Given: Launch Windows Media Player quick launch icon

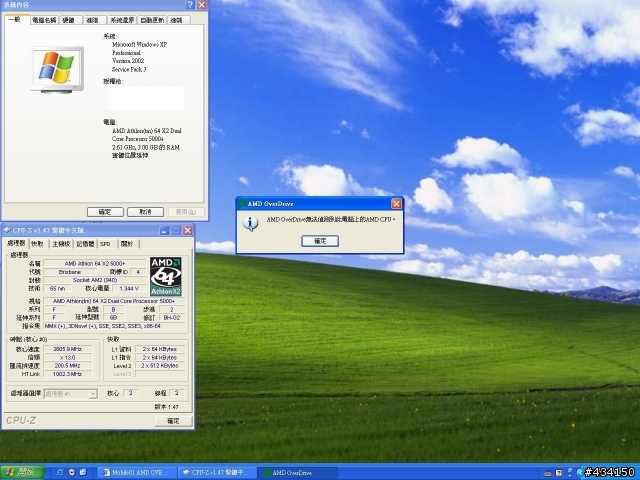Looking at the screenshot, I should point(71,472).
